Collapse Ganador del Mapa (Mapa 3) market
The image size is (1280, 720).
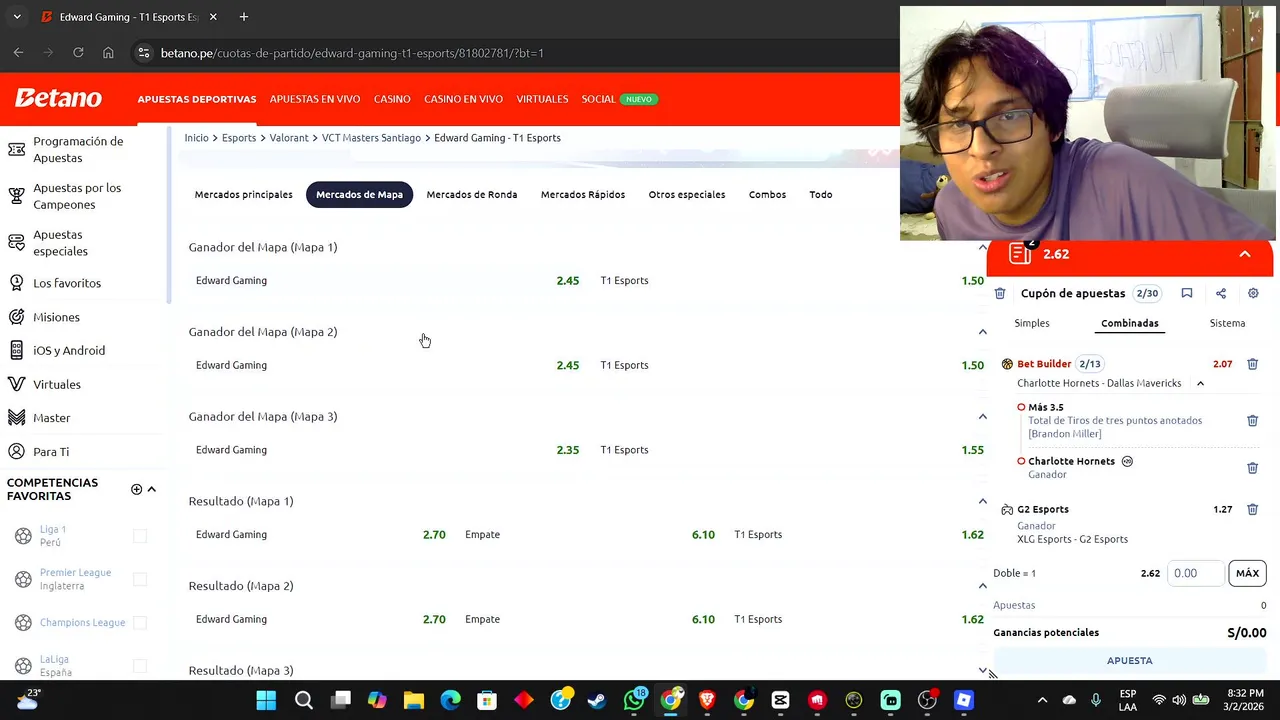tap(982, 416)
